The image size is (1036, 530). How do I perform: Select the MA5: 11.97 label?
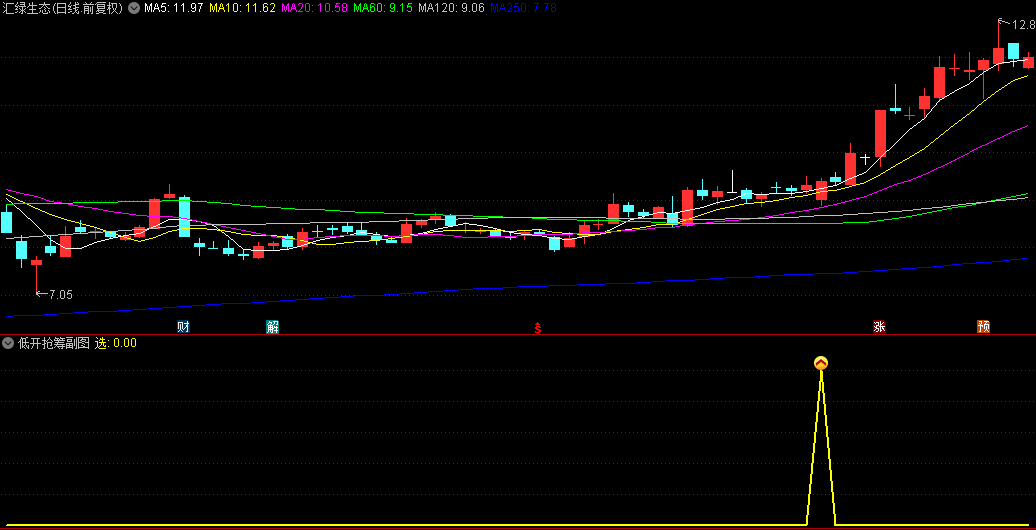[x=173, y=9]
